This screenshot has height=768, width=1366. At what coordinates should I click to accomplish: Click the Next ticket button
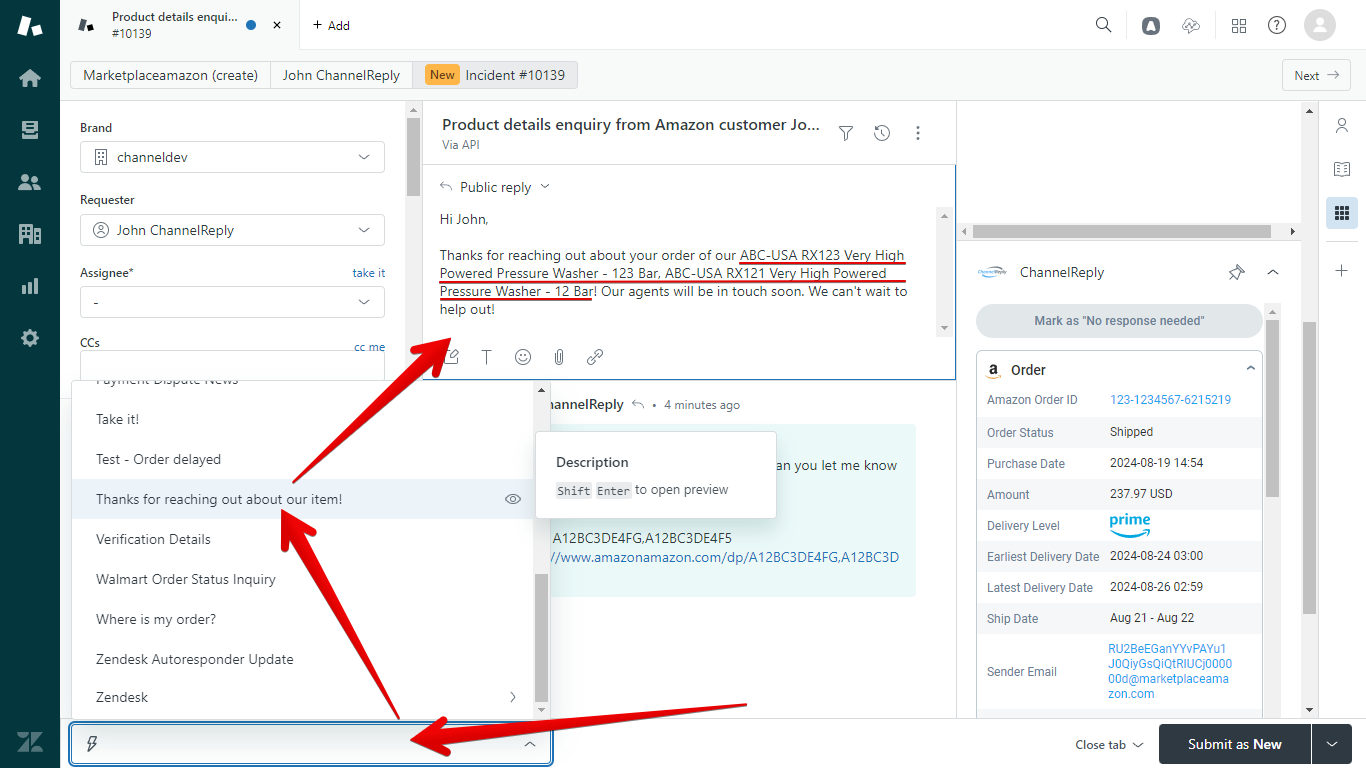(1316, 75)
